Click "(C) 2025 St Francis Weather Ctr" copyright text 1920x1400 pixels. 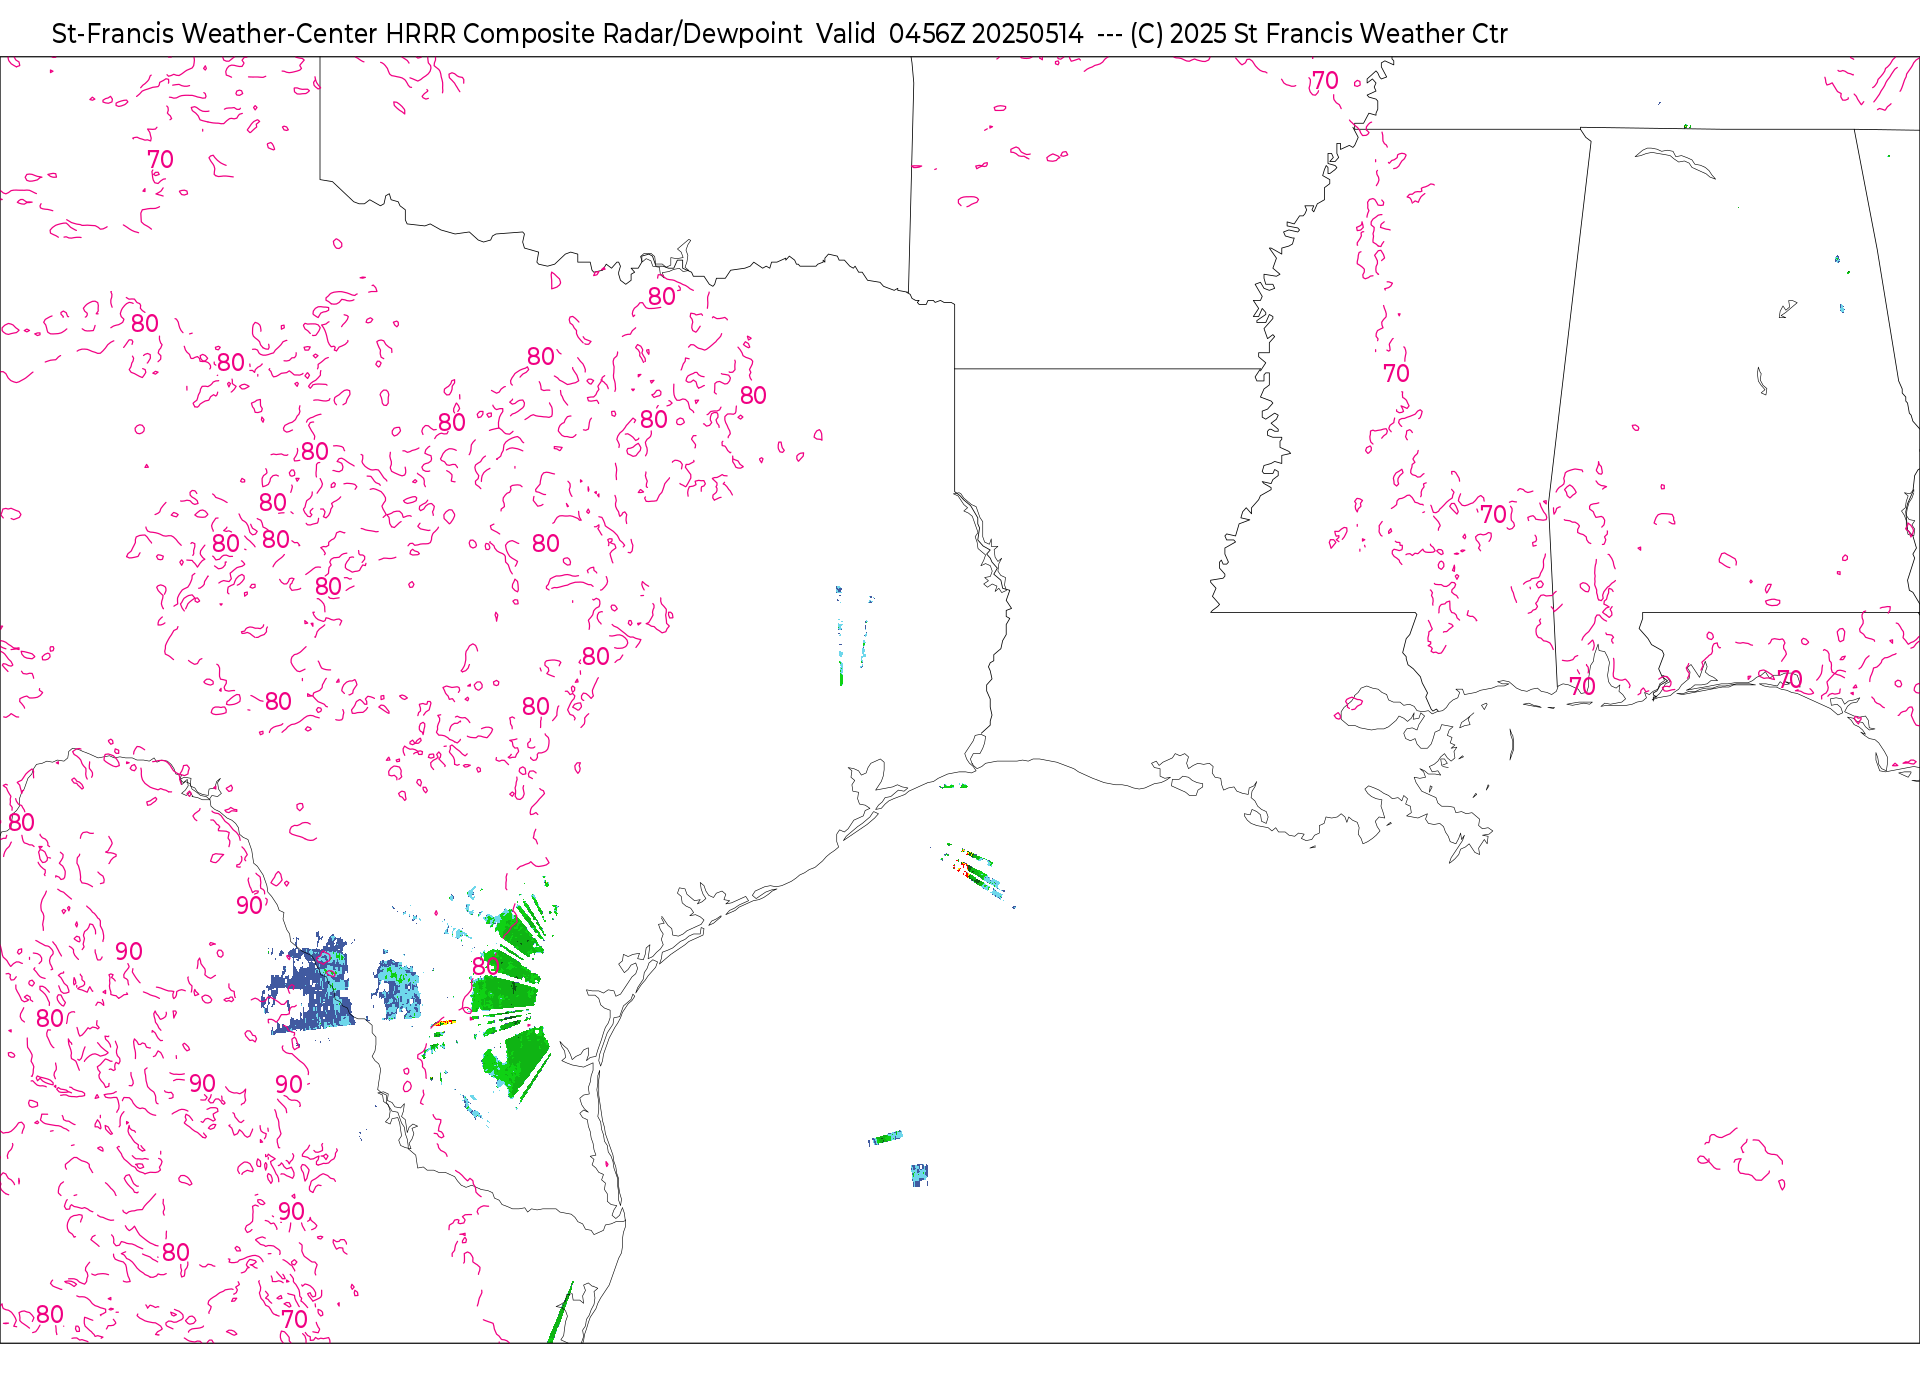click(x=1319, y=34)
